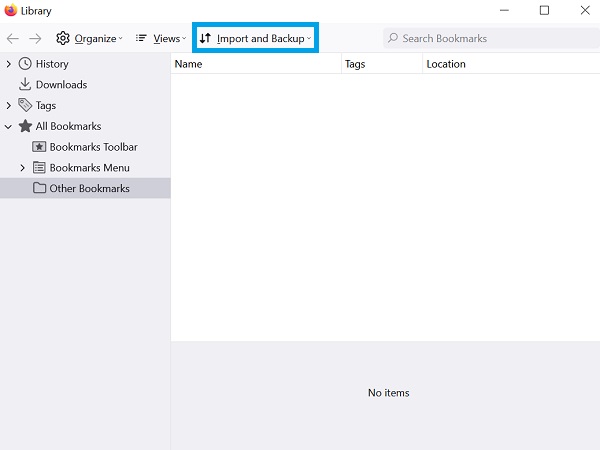
Task: Click the Organize gear icon
Action: point(63,39)
